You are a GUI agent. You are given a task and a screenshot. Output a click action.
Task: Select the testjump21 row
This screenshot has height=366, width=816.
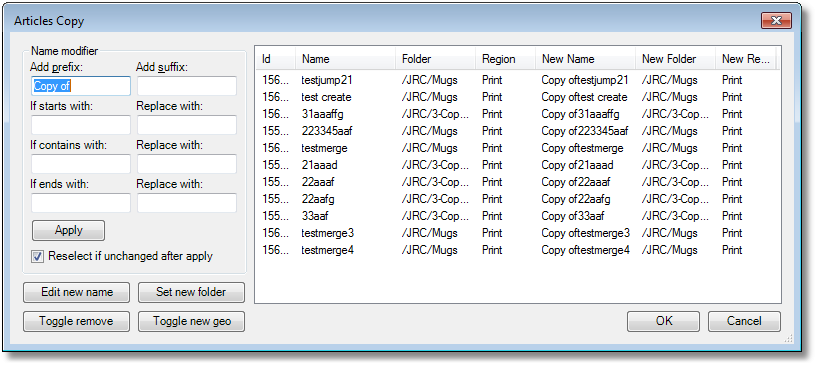click(518, 80)
